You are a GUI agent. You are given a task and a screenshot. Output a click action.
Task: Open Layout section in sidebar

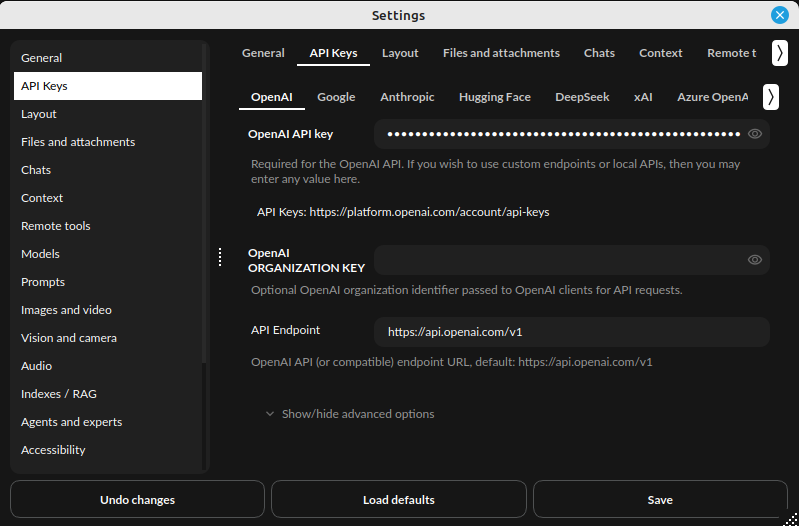tap(108, 114)
